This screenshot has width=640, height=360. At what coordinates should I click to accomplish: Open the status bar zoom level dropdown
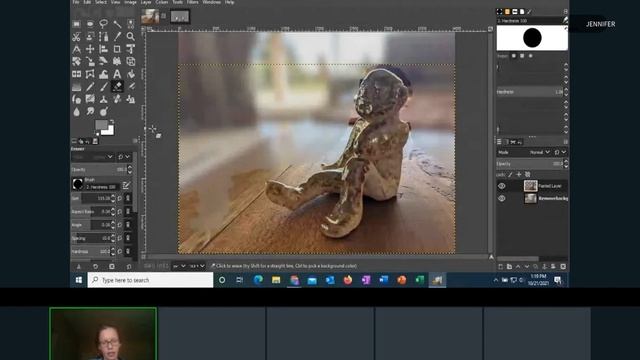pyautogui.click(x=197, y=266)
